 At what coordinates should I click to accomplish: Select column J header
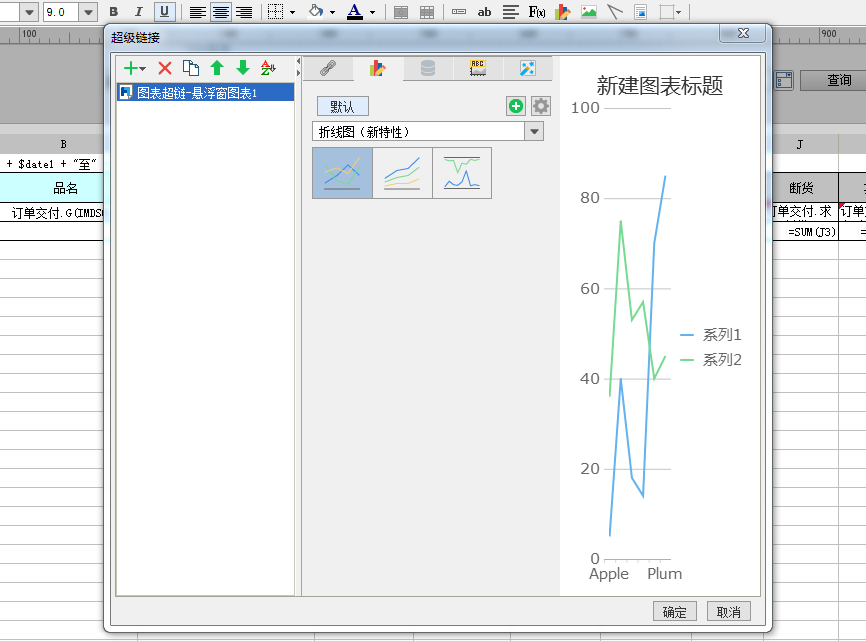tap(805, 144)
